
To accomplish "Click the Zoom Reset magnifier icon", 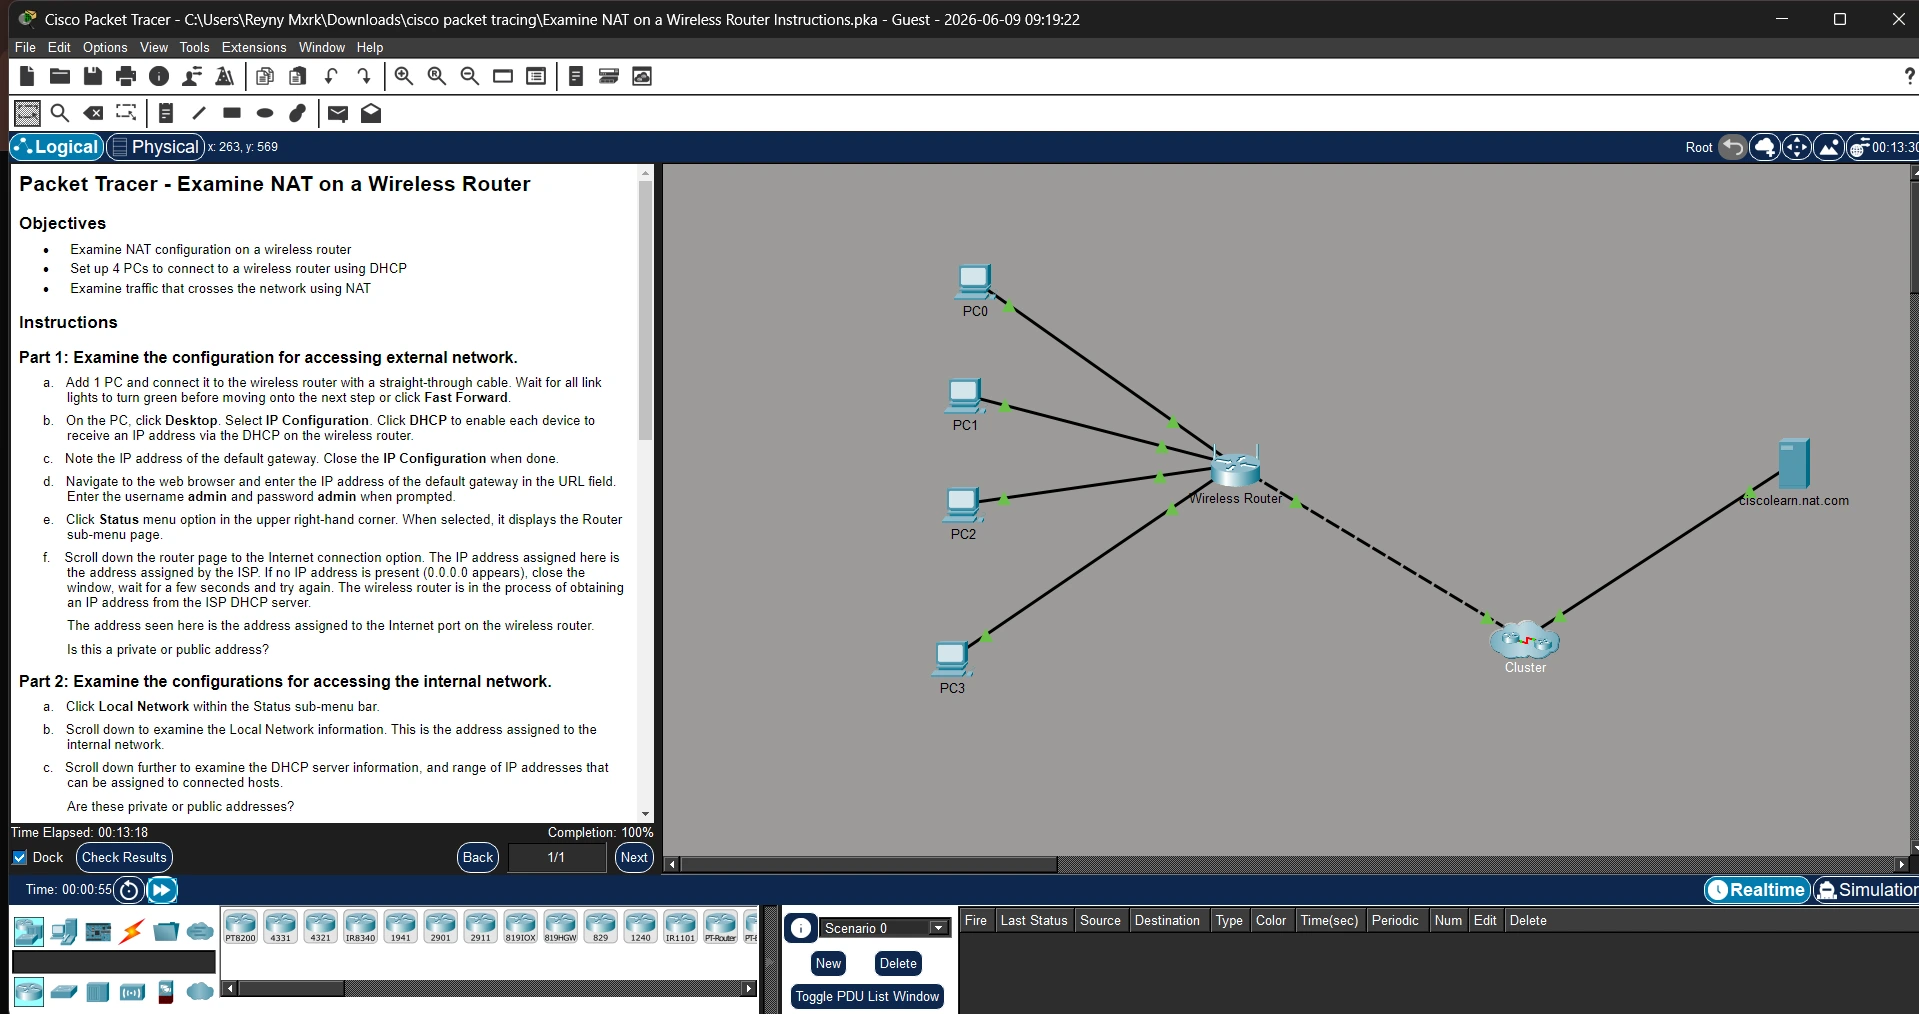I will point(437,76).
